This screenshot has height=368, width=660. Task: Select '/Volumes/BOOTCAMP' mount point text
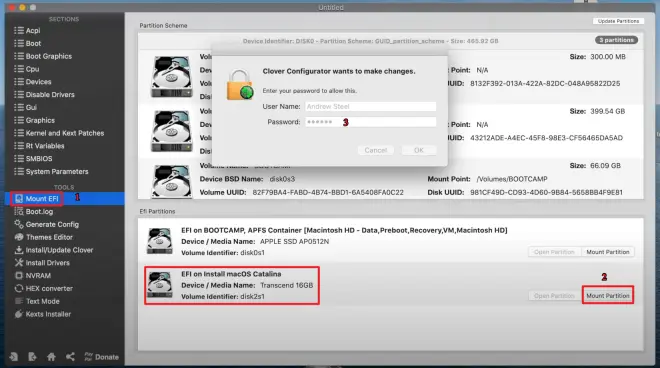coord(512,179)
